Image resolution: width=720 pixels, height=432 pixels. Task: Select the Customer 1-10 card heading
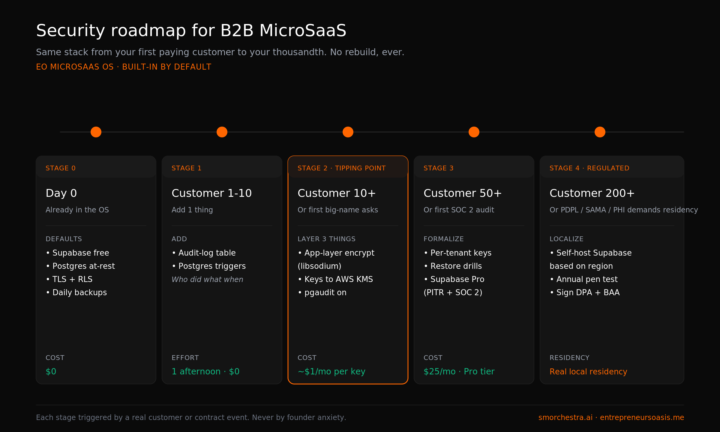(x=212, y=193)
